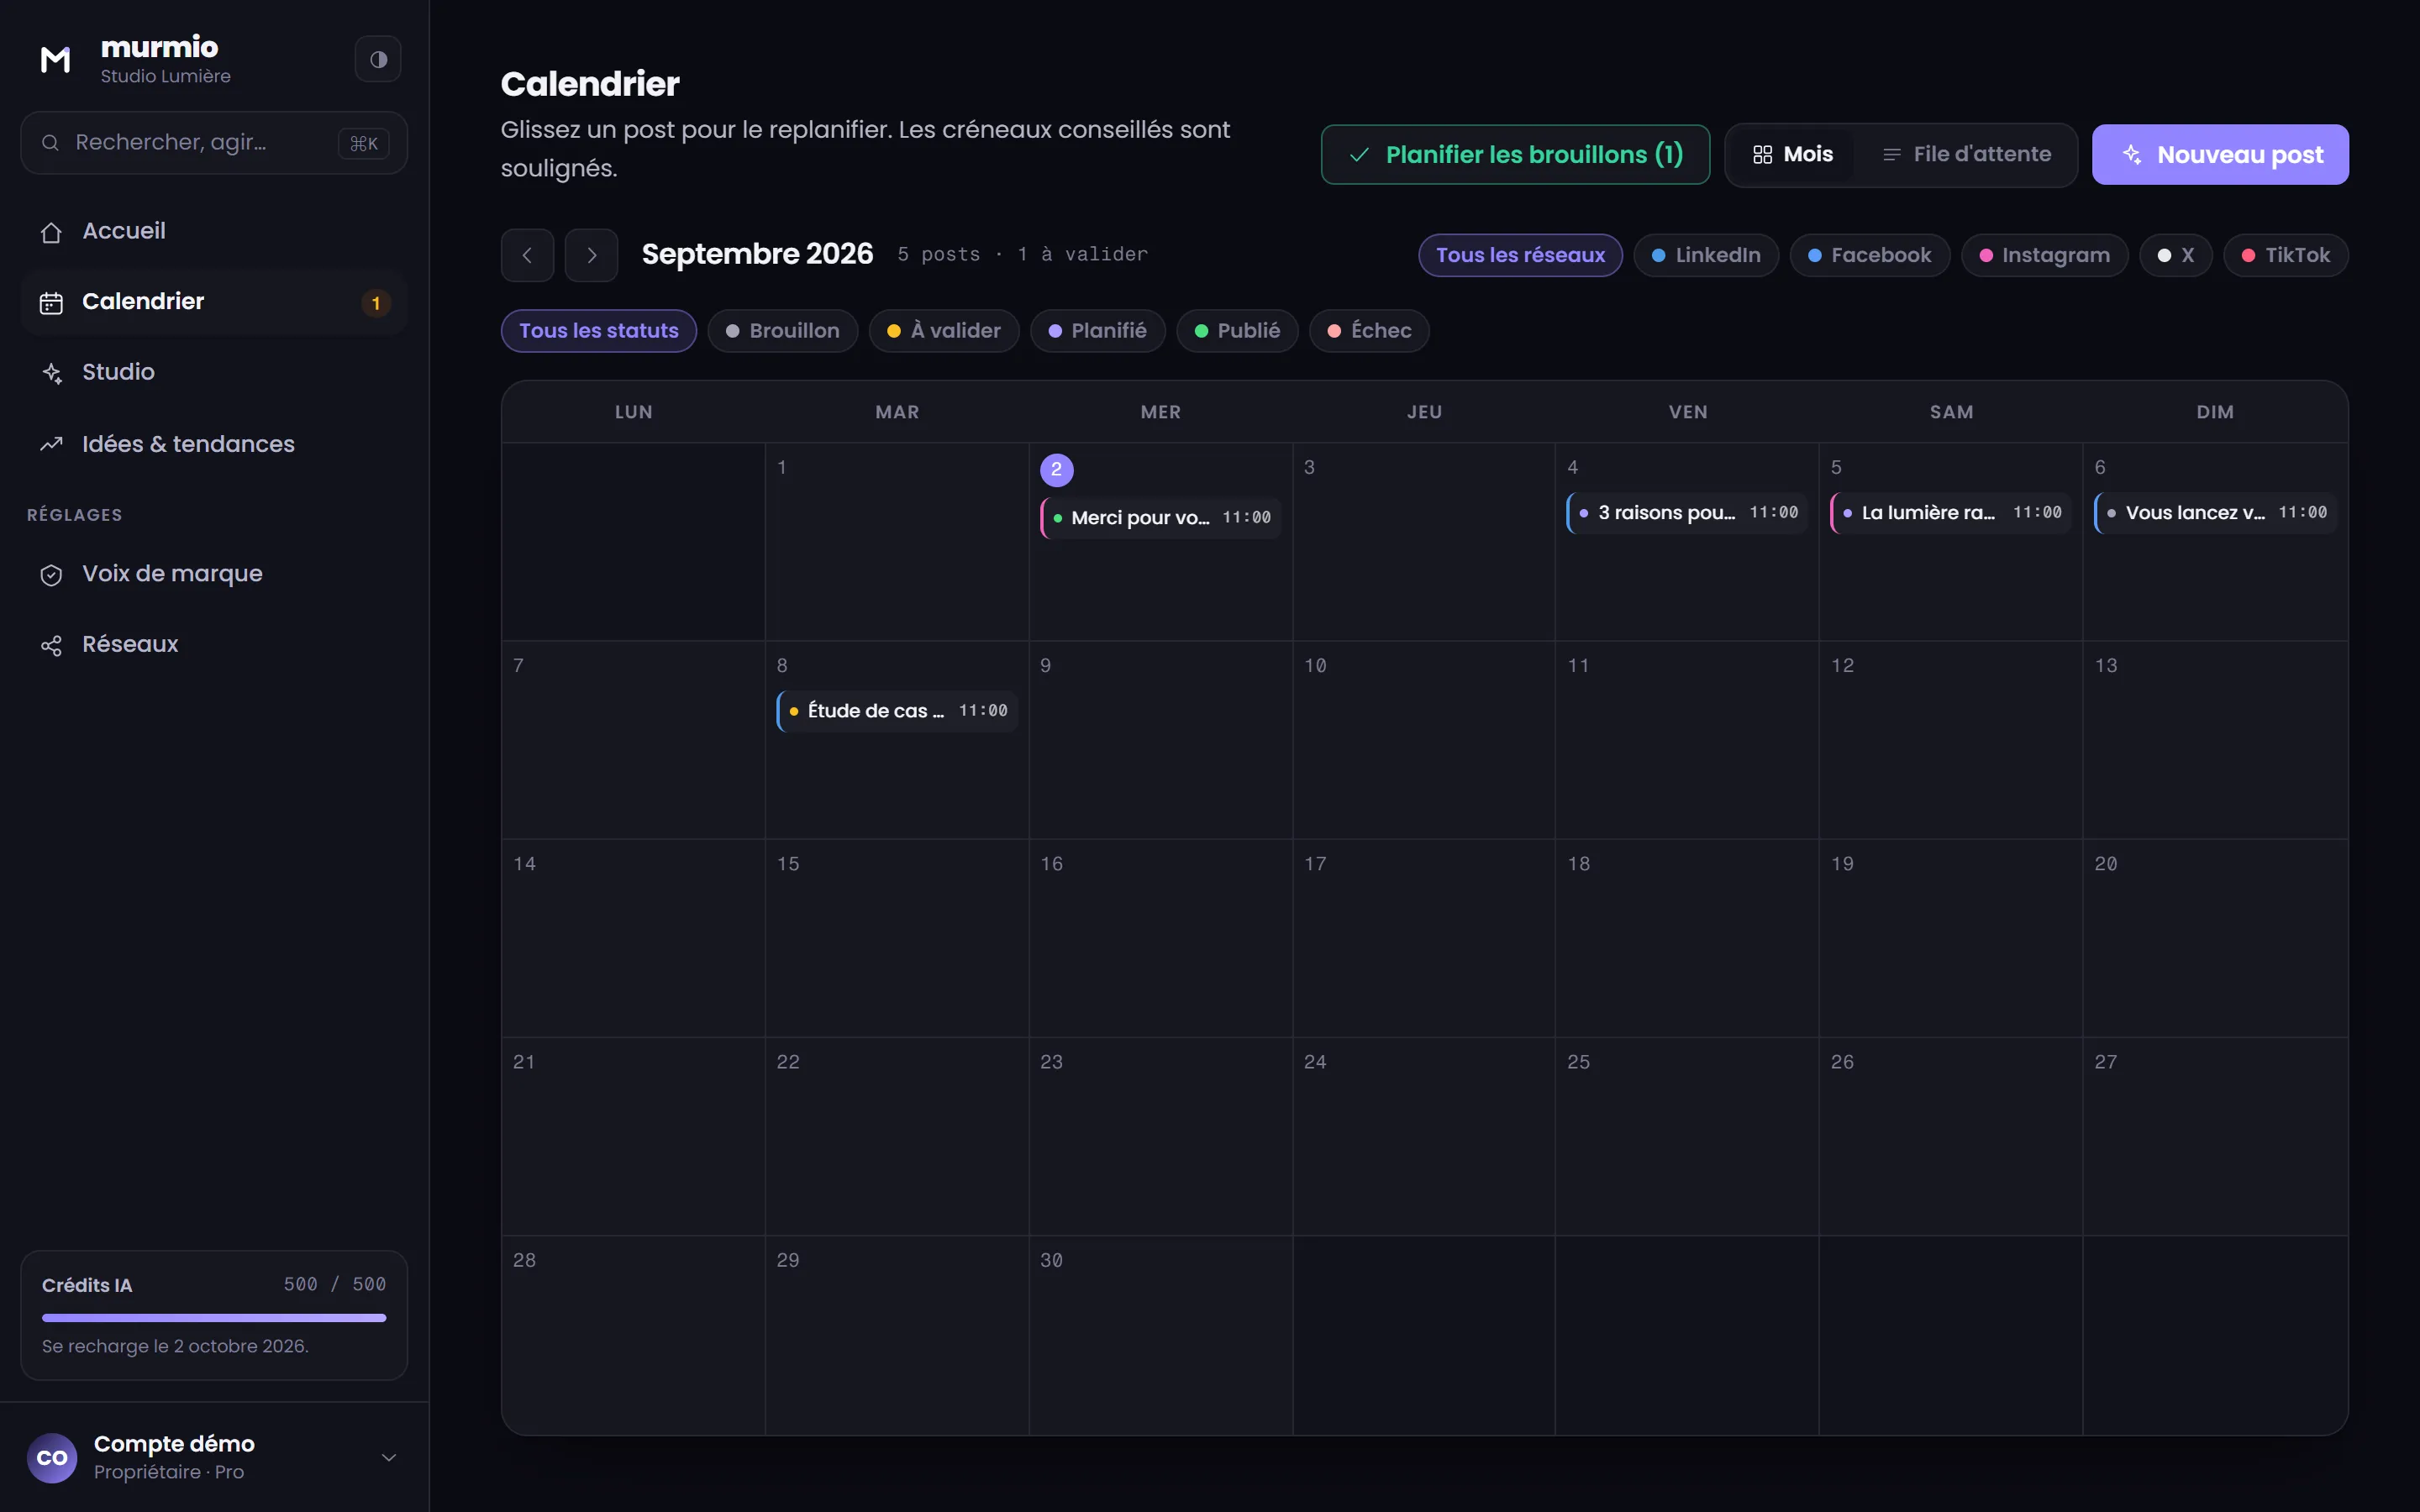
Task: Select Calendrier in the sidebar
Action: [214, 302]
